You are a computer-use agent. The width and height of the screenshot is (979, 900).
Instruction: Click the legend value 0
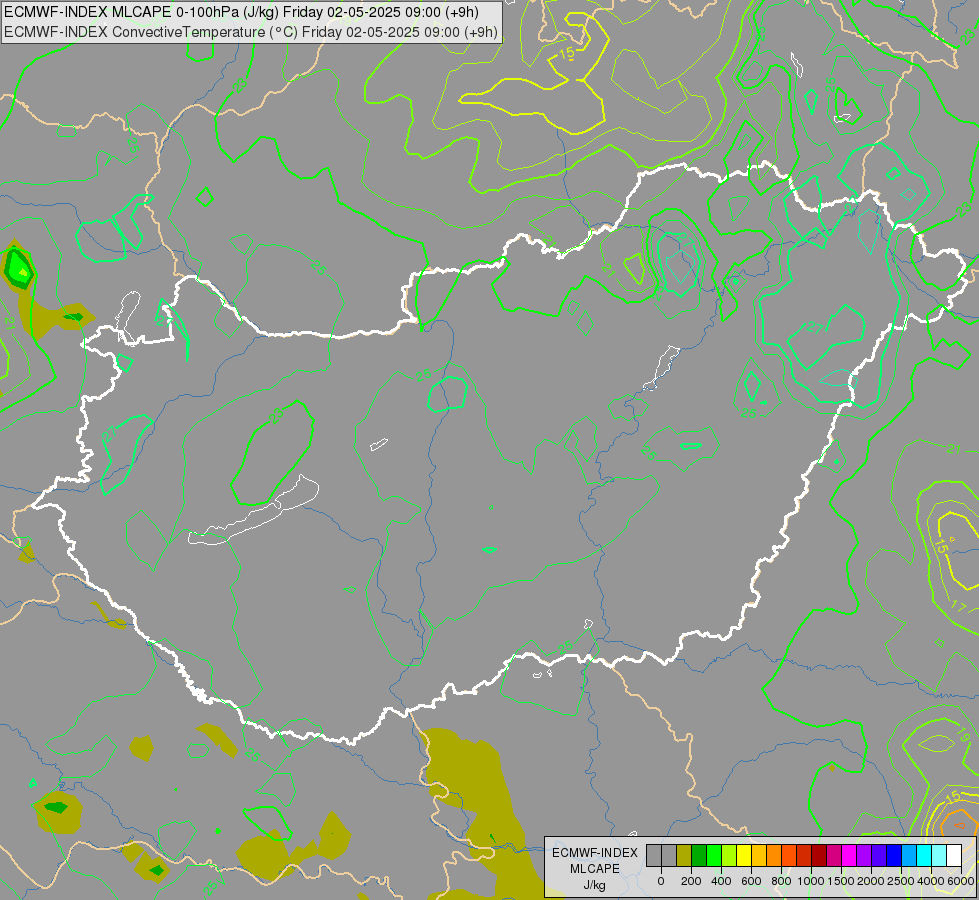[661, 881]
